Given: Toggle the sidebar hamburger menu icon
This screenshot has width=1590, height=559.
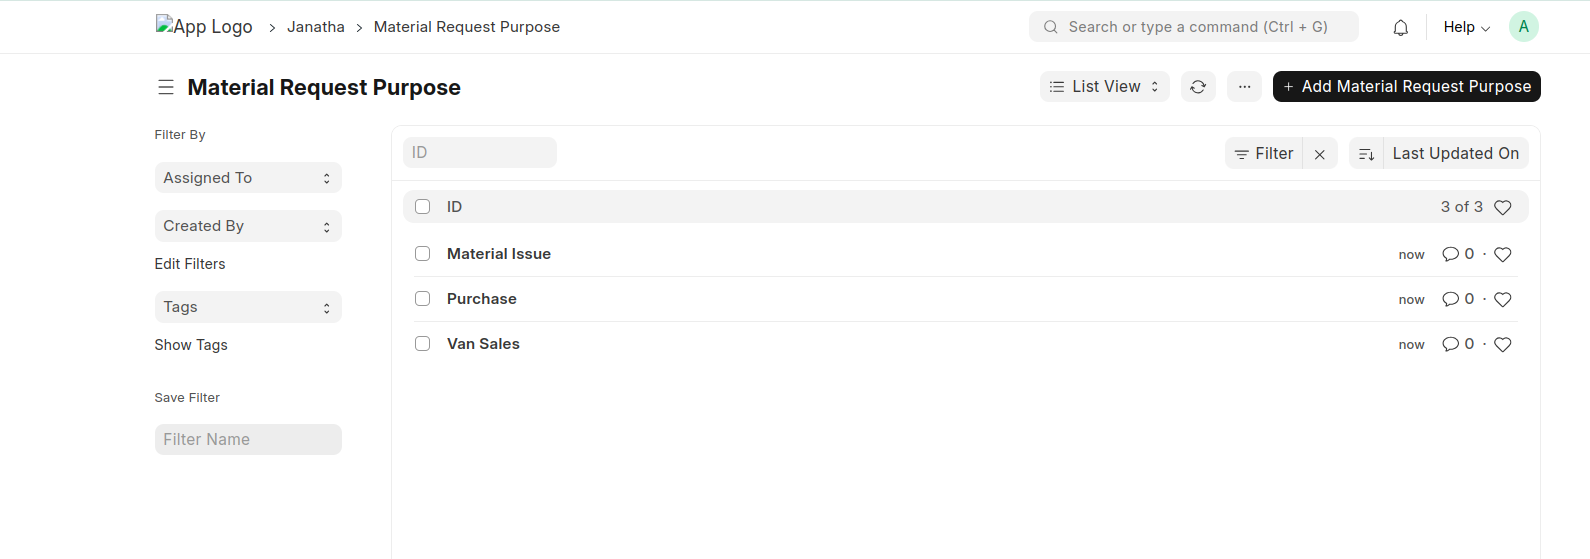Looking at the screenshot, I should tap(166, 87).
